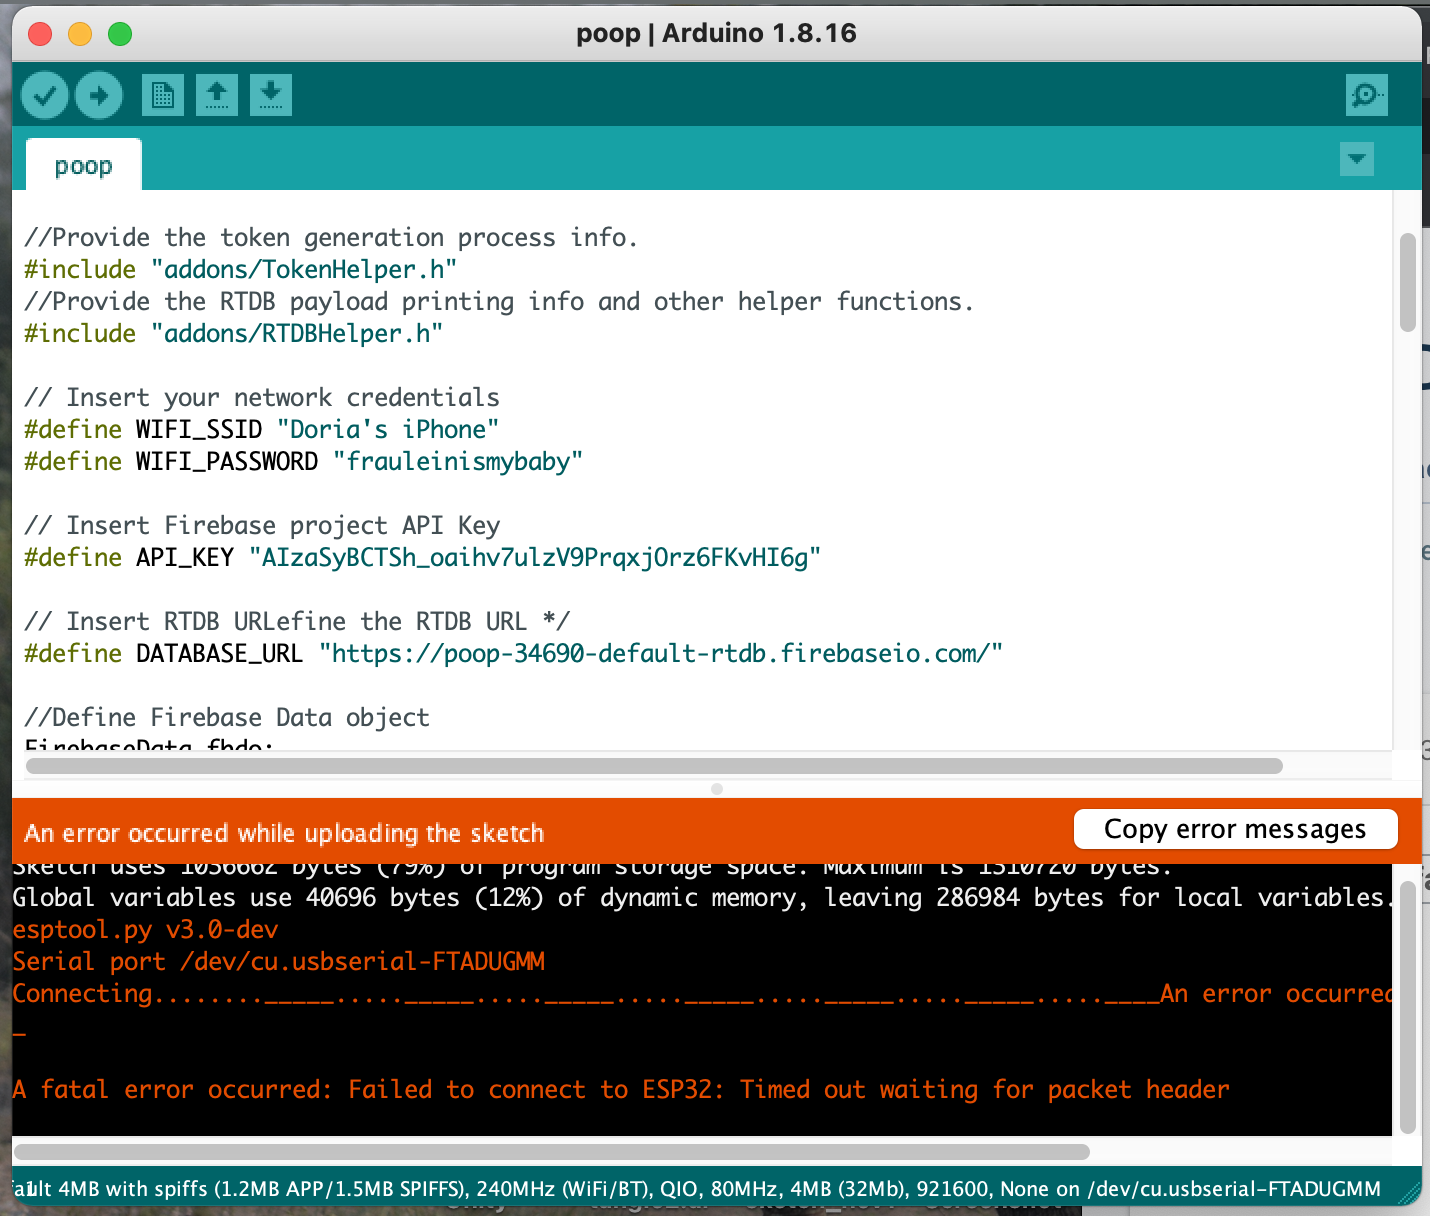Click the Verify checkmark icon
Viewport: 1430px width, 1216px height.
[x=45, y=96]
